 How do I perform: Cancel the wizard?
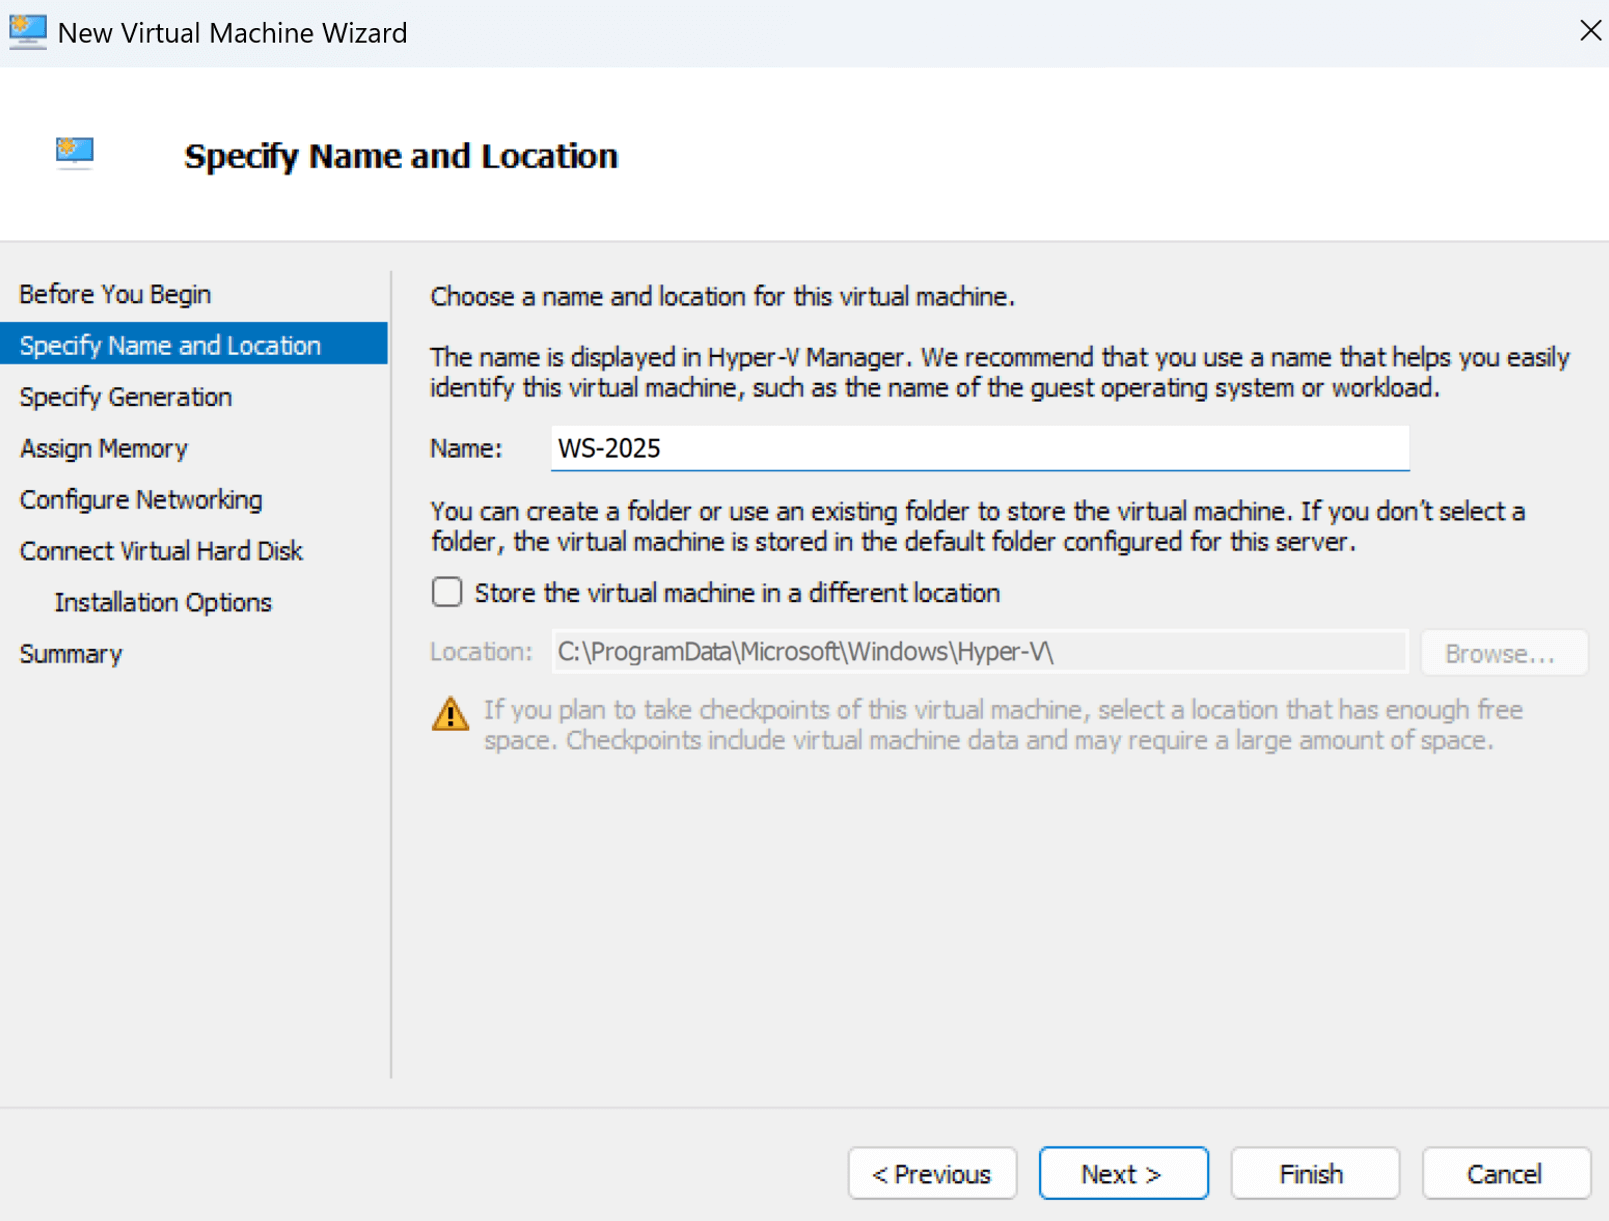point(1505,1173)
